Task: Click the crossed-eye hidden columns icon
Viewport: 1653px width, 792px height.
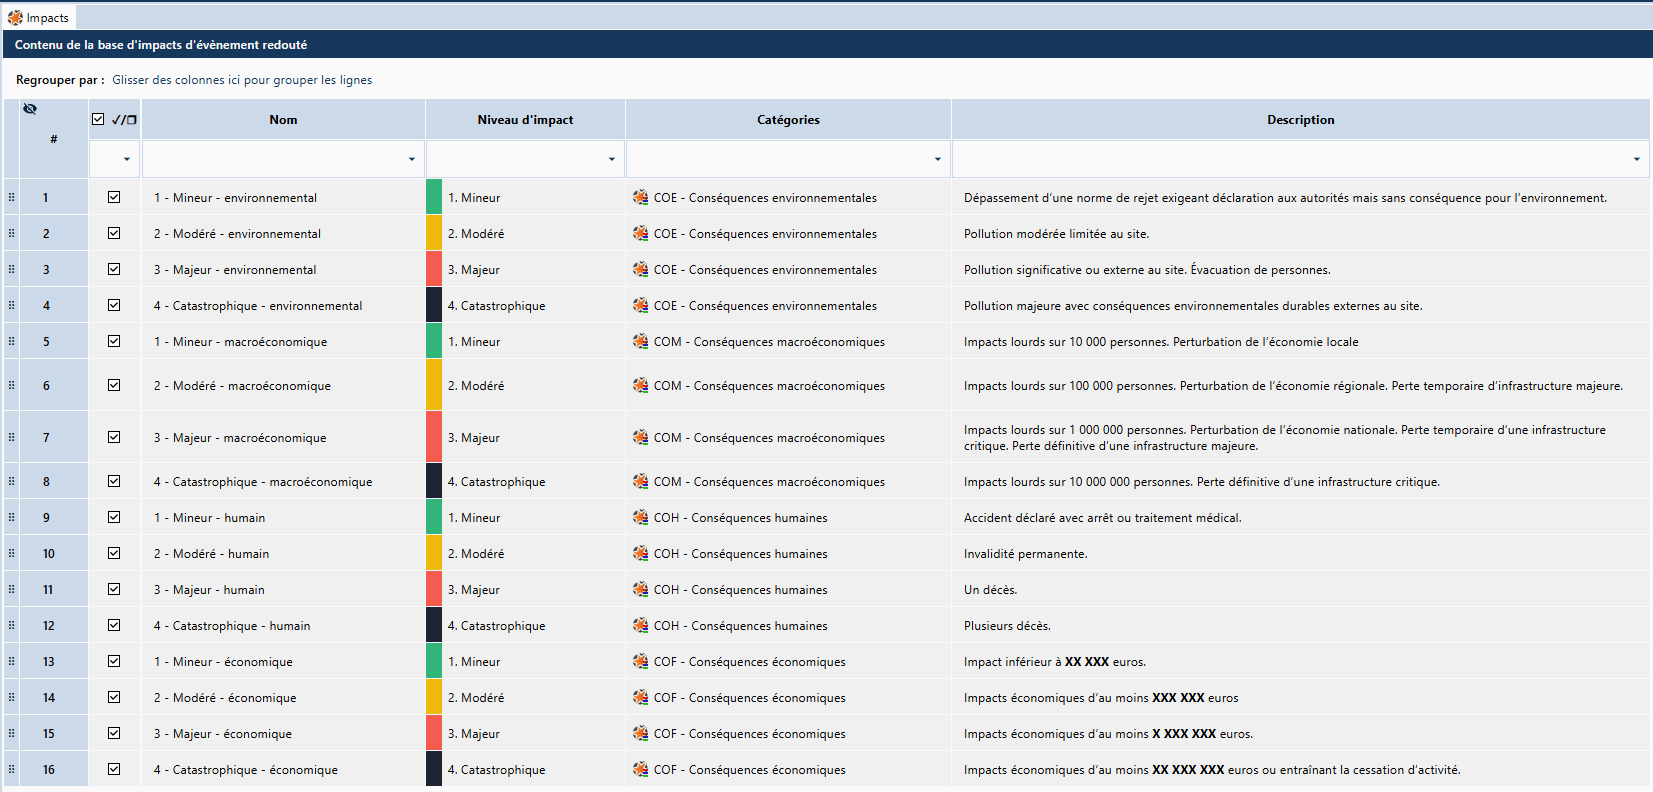Action: pyautogui.click(x=30, y=109)
